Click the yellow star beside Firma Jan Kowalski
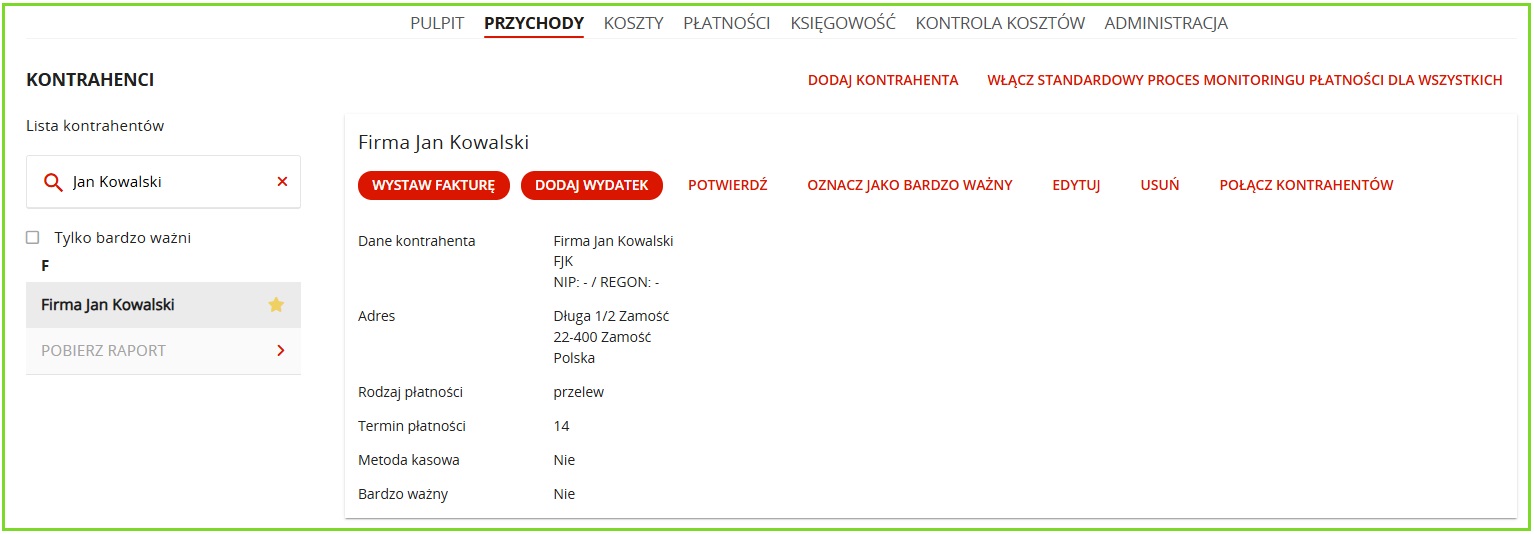The image size is (1534, 534). tap(276, 305)
